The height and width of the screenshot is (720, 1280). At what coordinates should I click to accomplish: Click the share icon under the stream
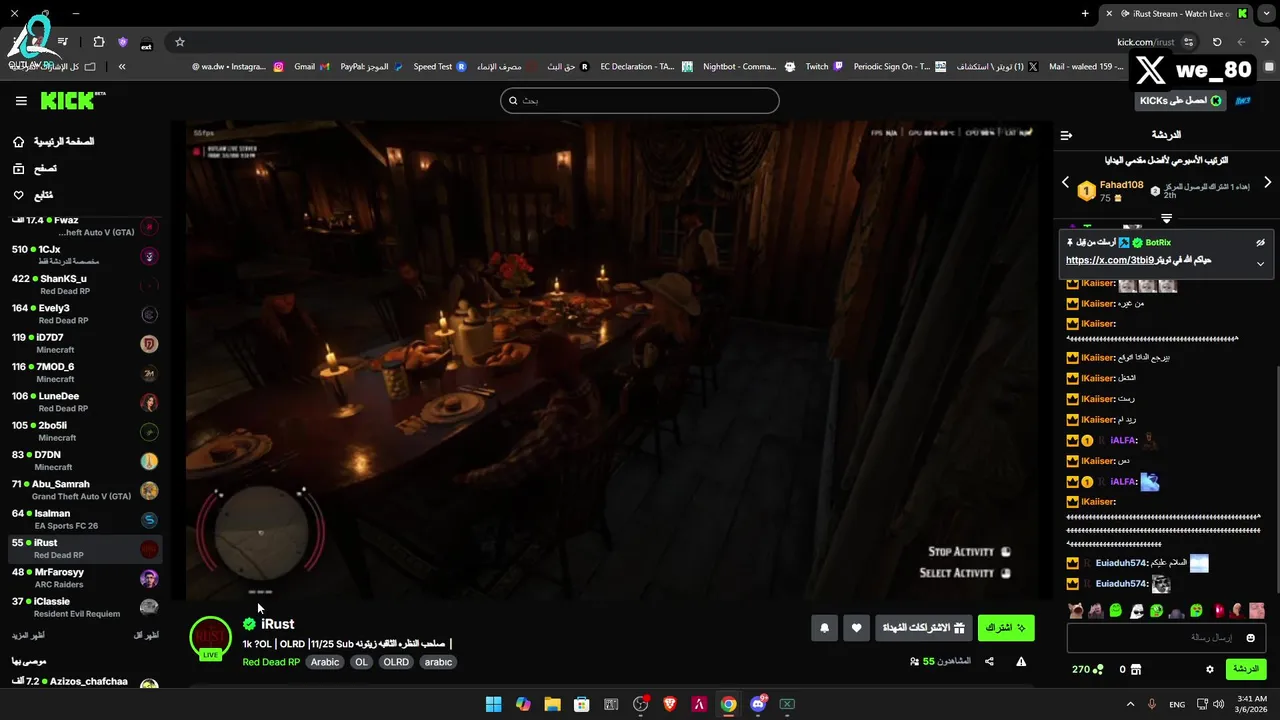(x=989, y=662)
